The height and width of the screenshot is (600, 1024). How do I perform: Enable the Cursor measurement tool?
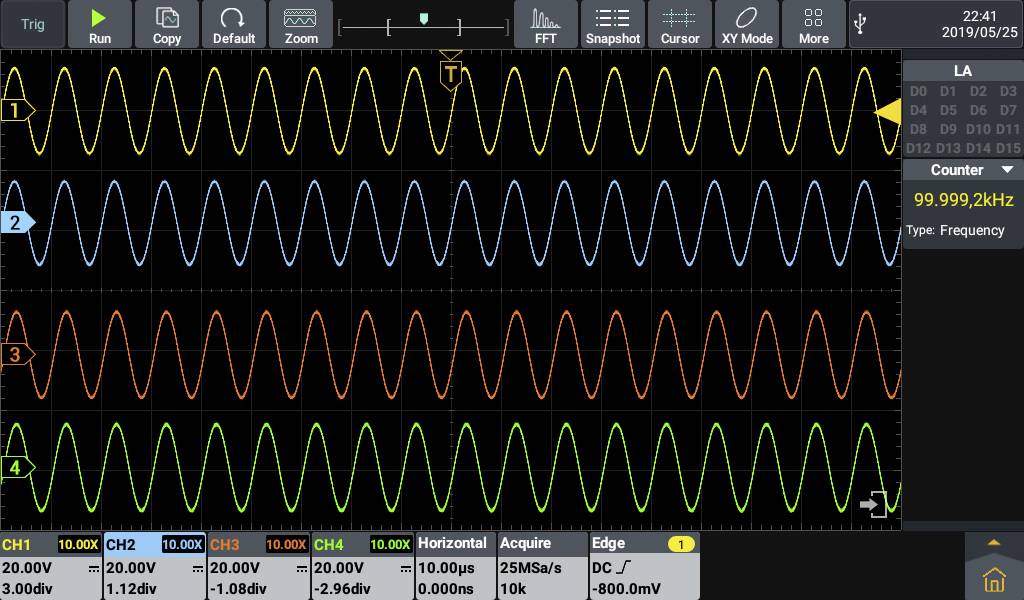point(680,24)
